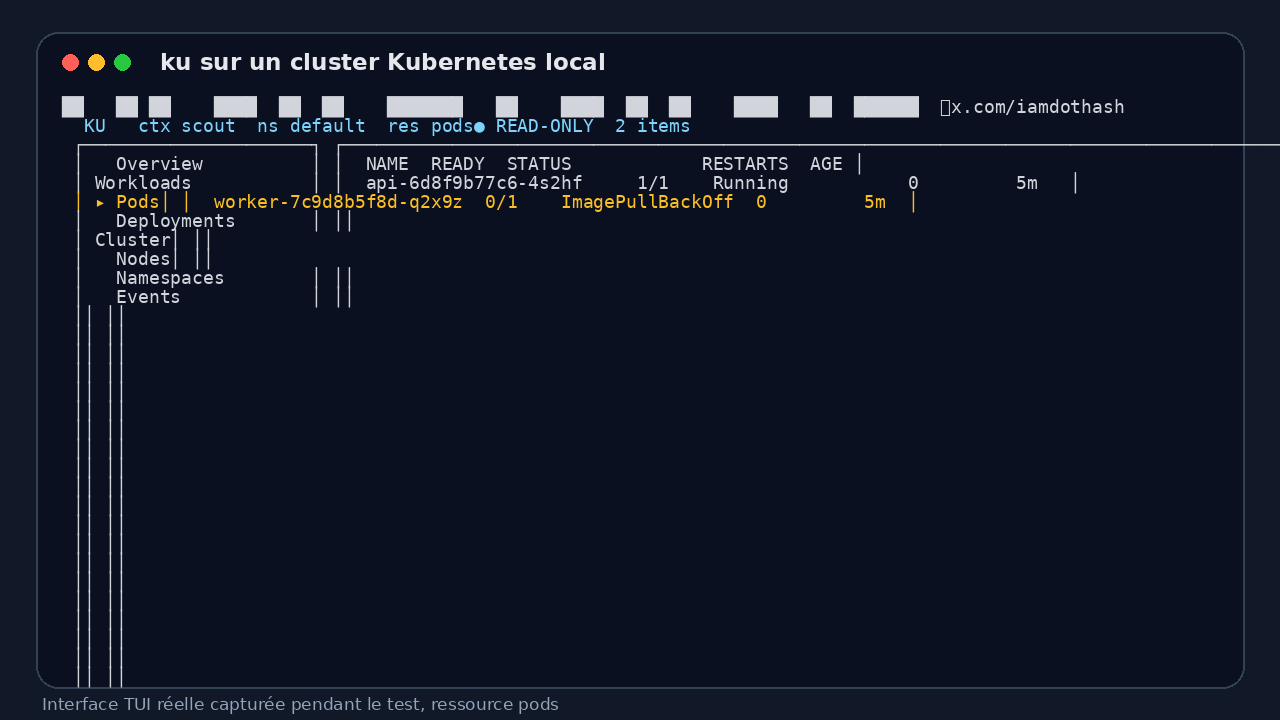
Task: Click the res pods indicator
Action: coord(430,126)
